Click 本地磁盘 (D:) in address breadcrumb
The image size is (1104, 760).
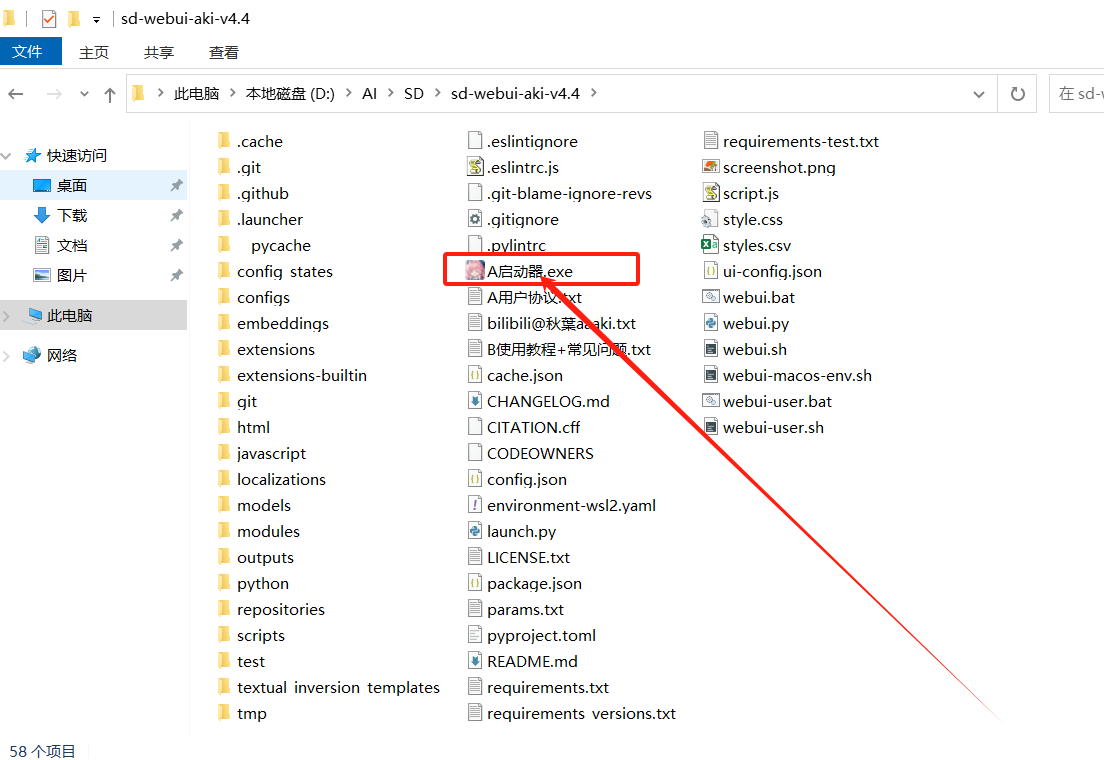tap(290, 94)
